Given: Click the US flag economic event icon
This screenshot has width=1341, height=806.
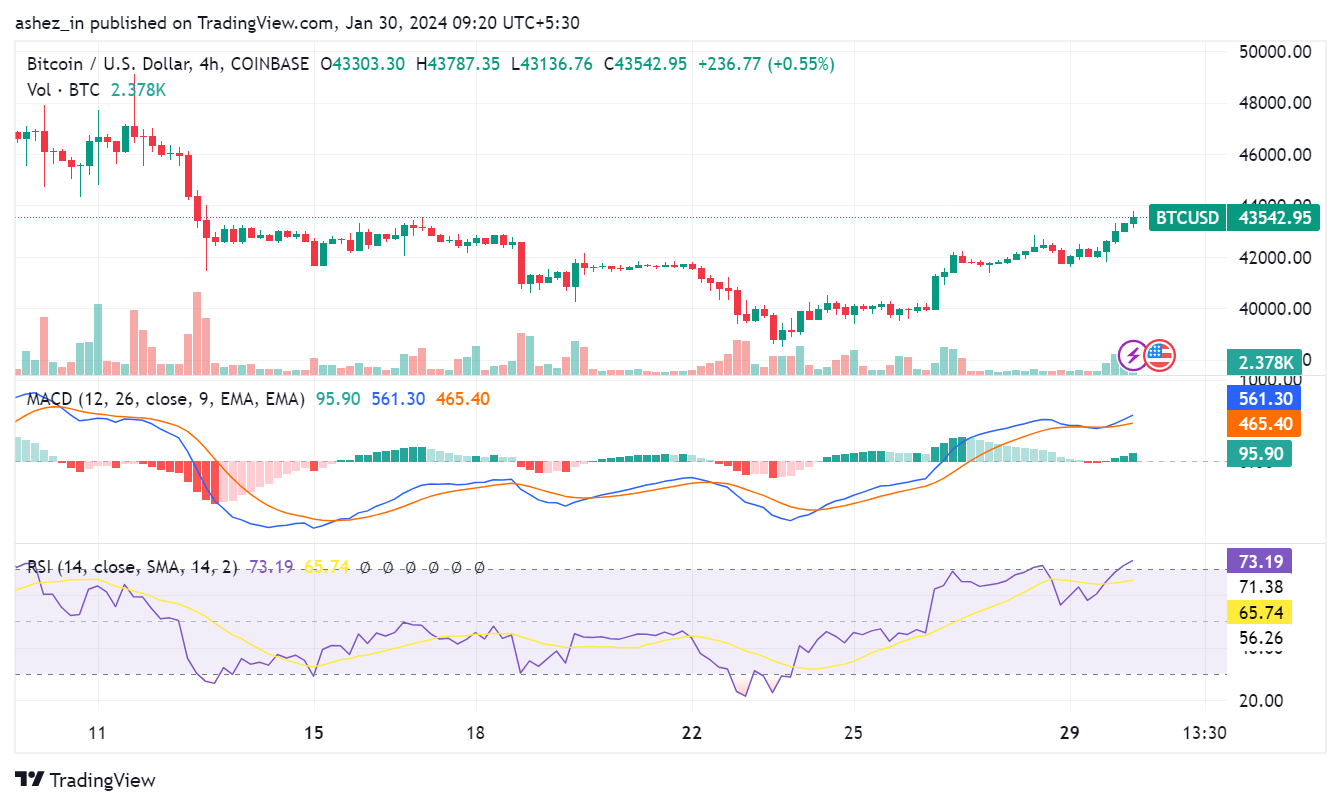Looking at the screenshot, I should pos(1161,355).
